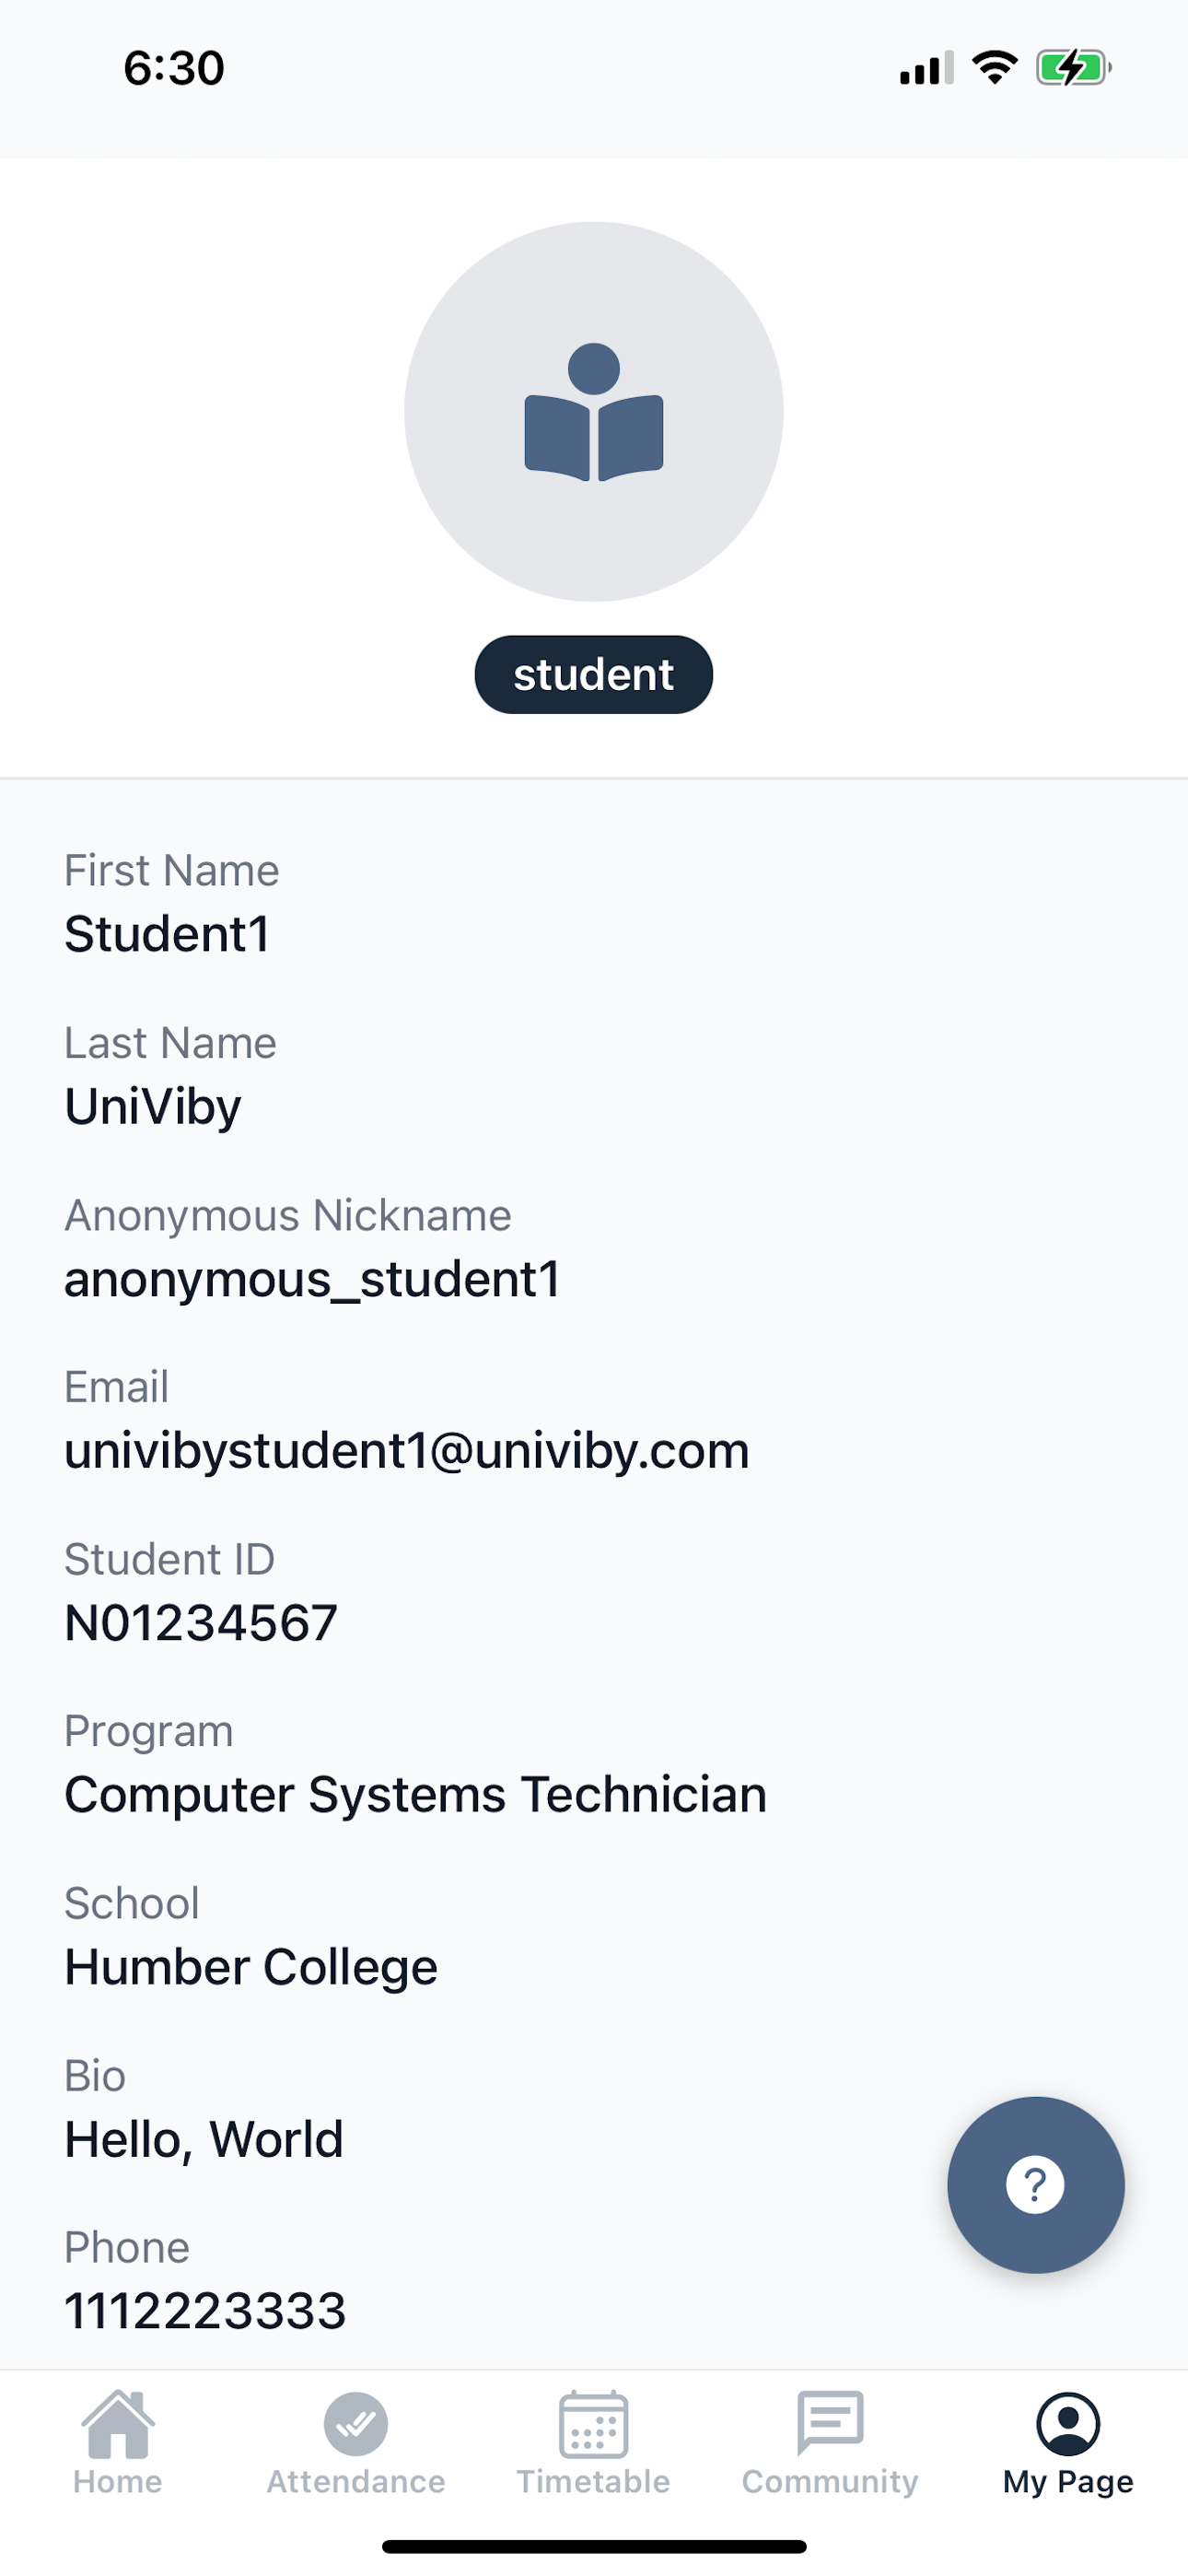Open the Timetable calendar icon

coord(593,2424)
